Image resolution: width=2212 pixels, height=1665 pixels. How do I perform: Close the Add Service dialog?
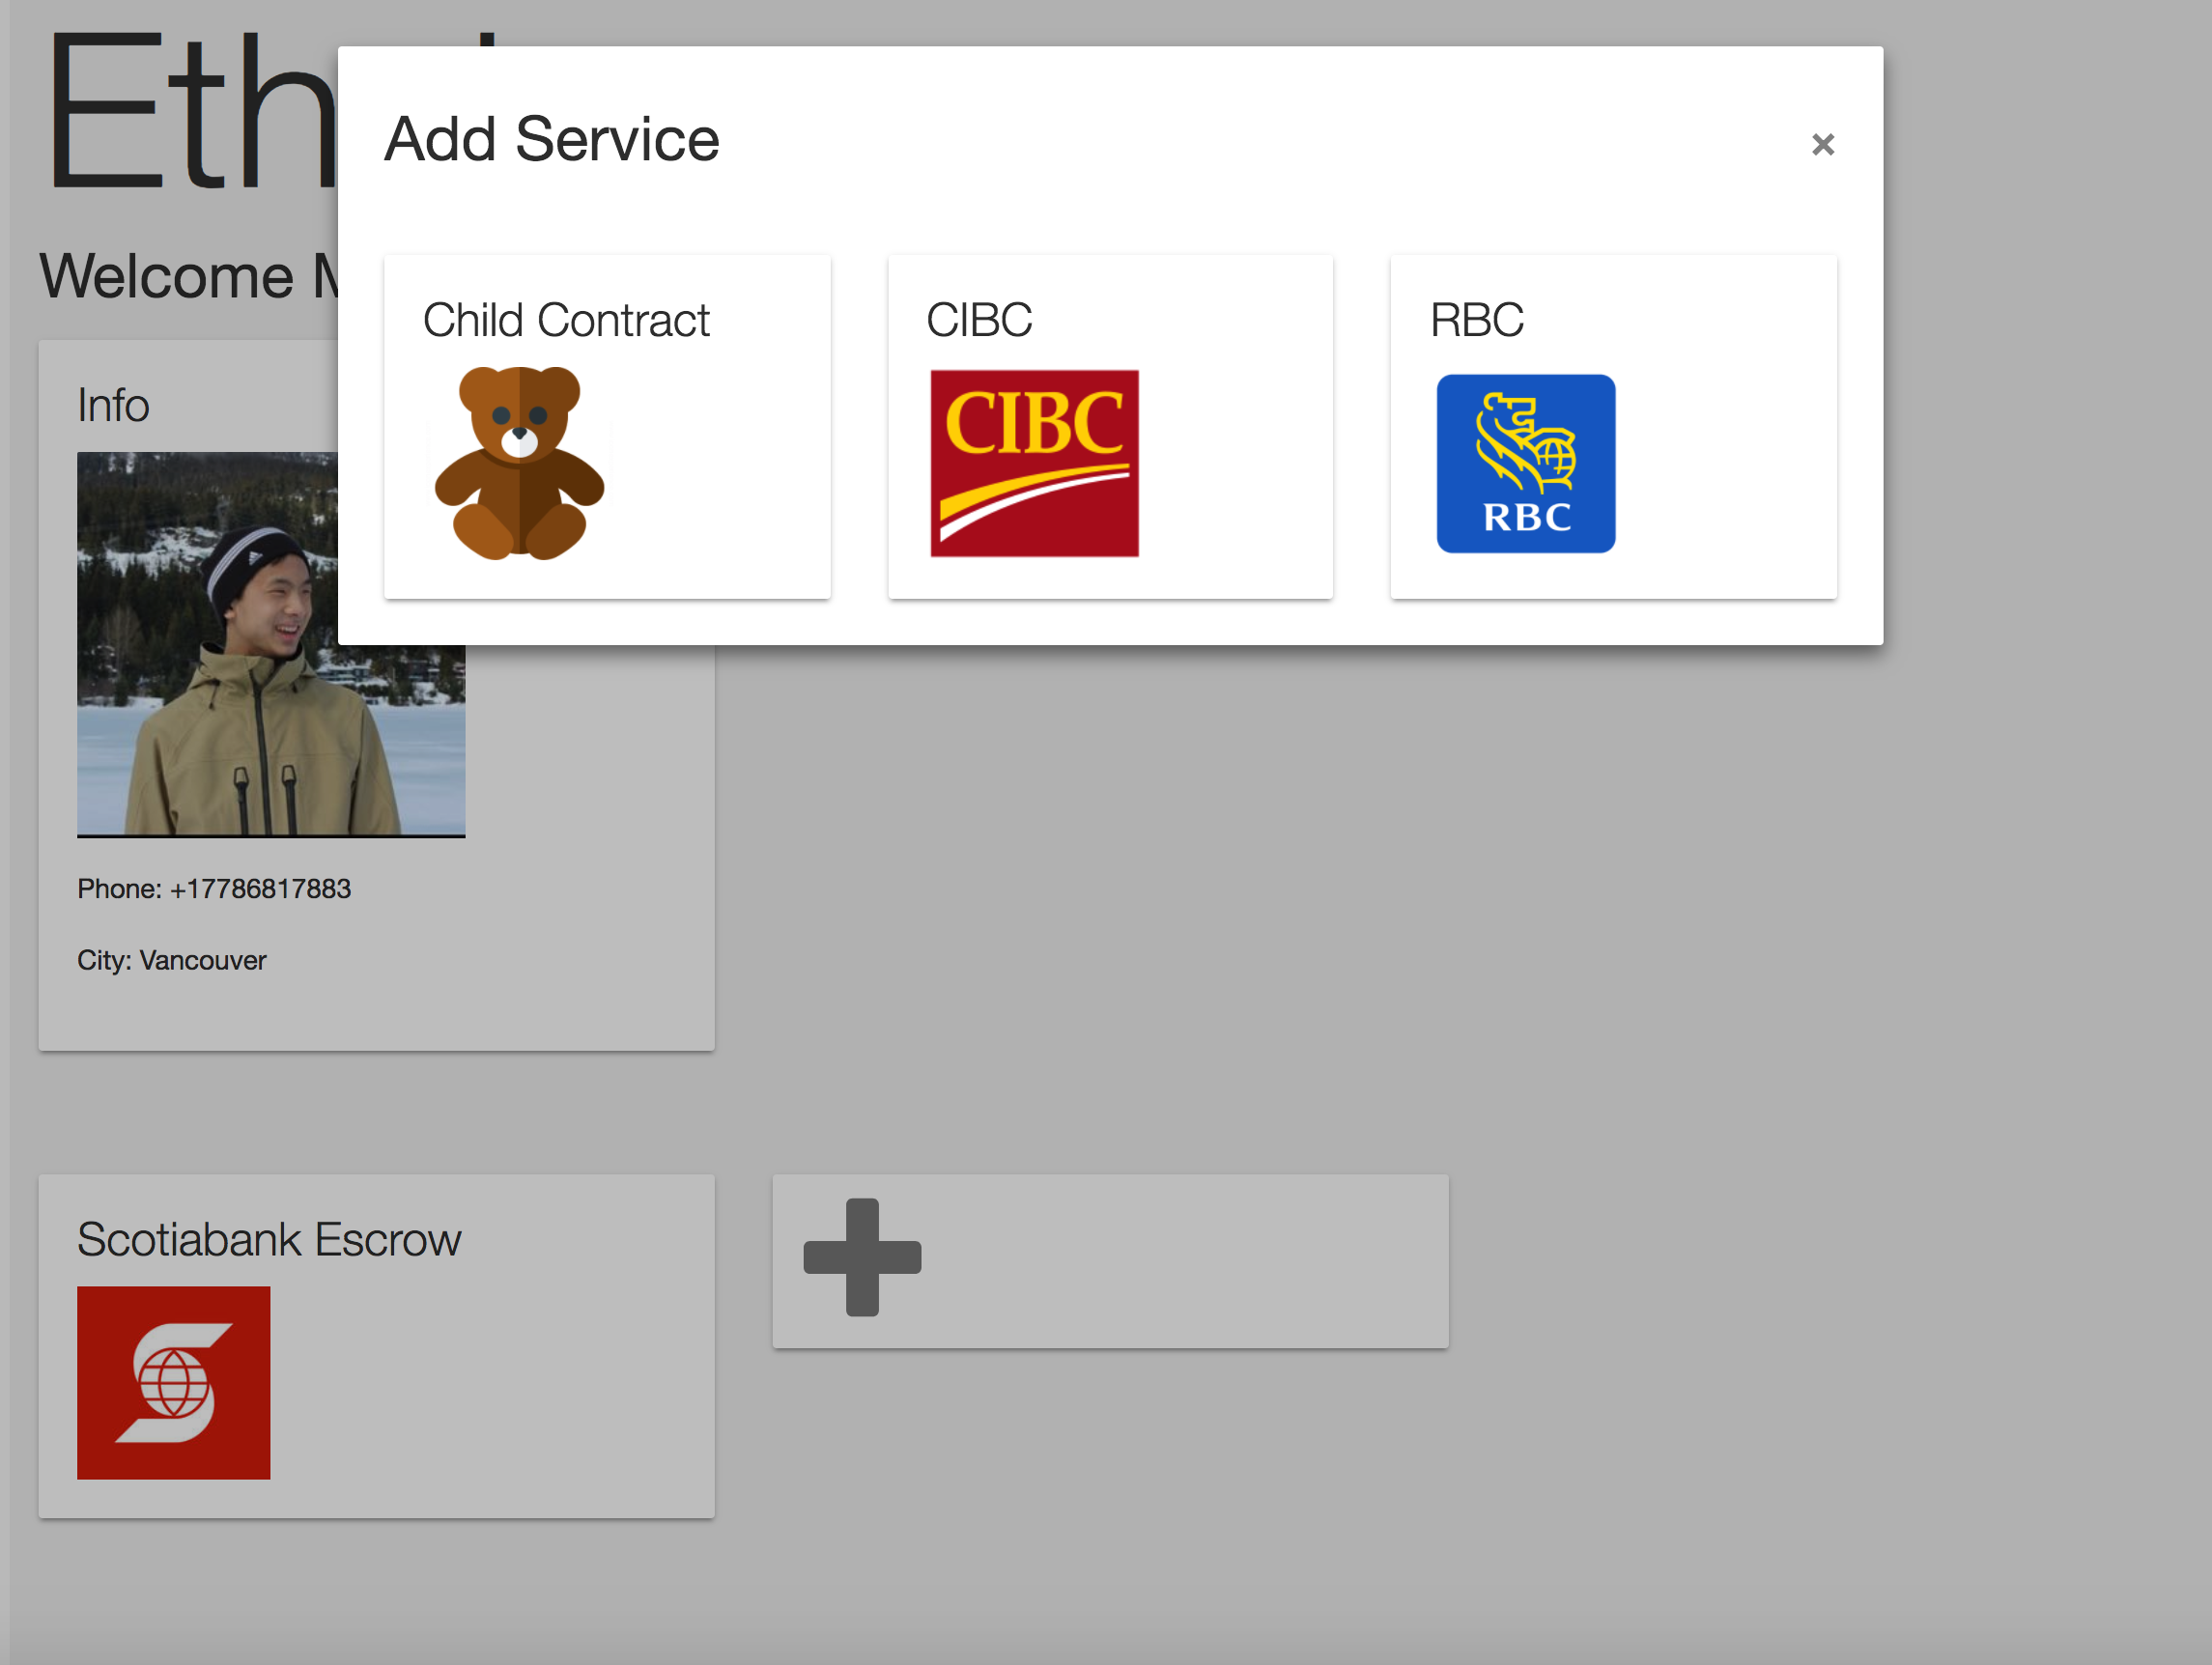(1822, 144)
